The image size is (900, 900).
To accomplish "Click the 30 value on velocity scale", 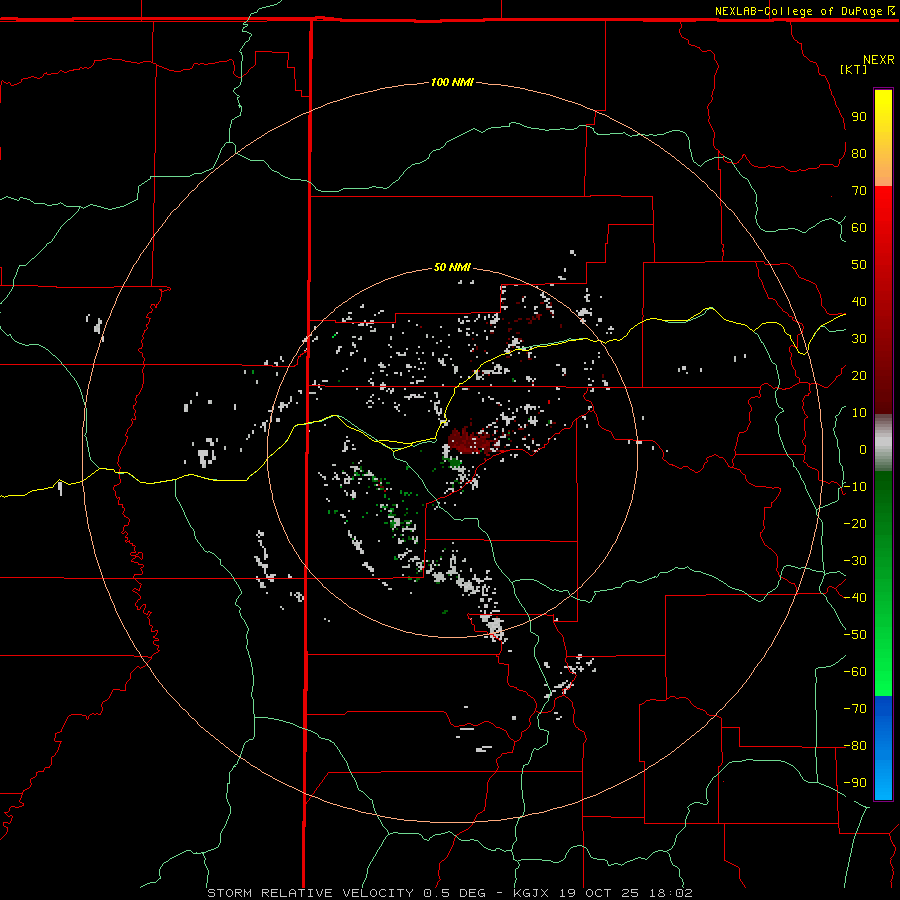I will 859,339.
